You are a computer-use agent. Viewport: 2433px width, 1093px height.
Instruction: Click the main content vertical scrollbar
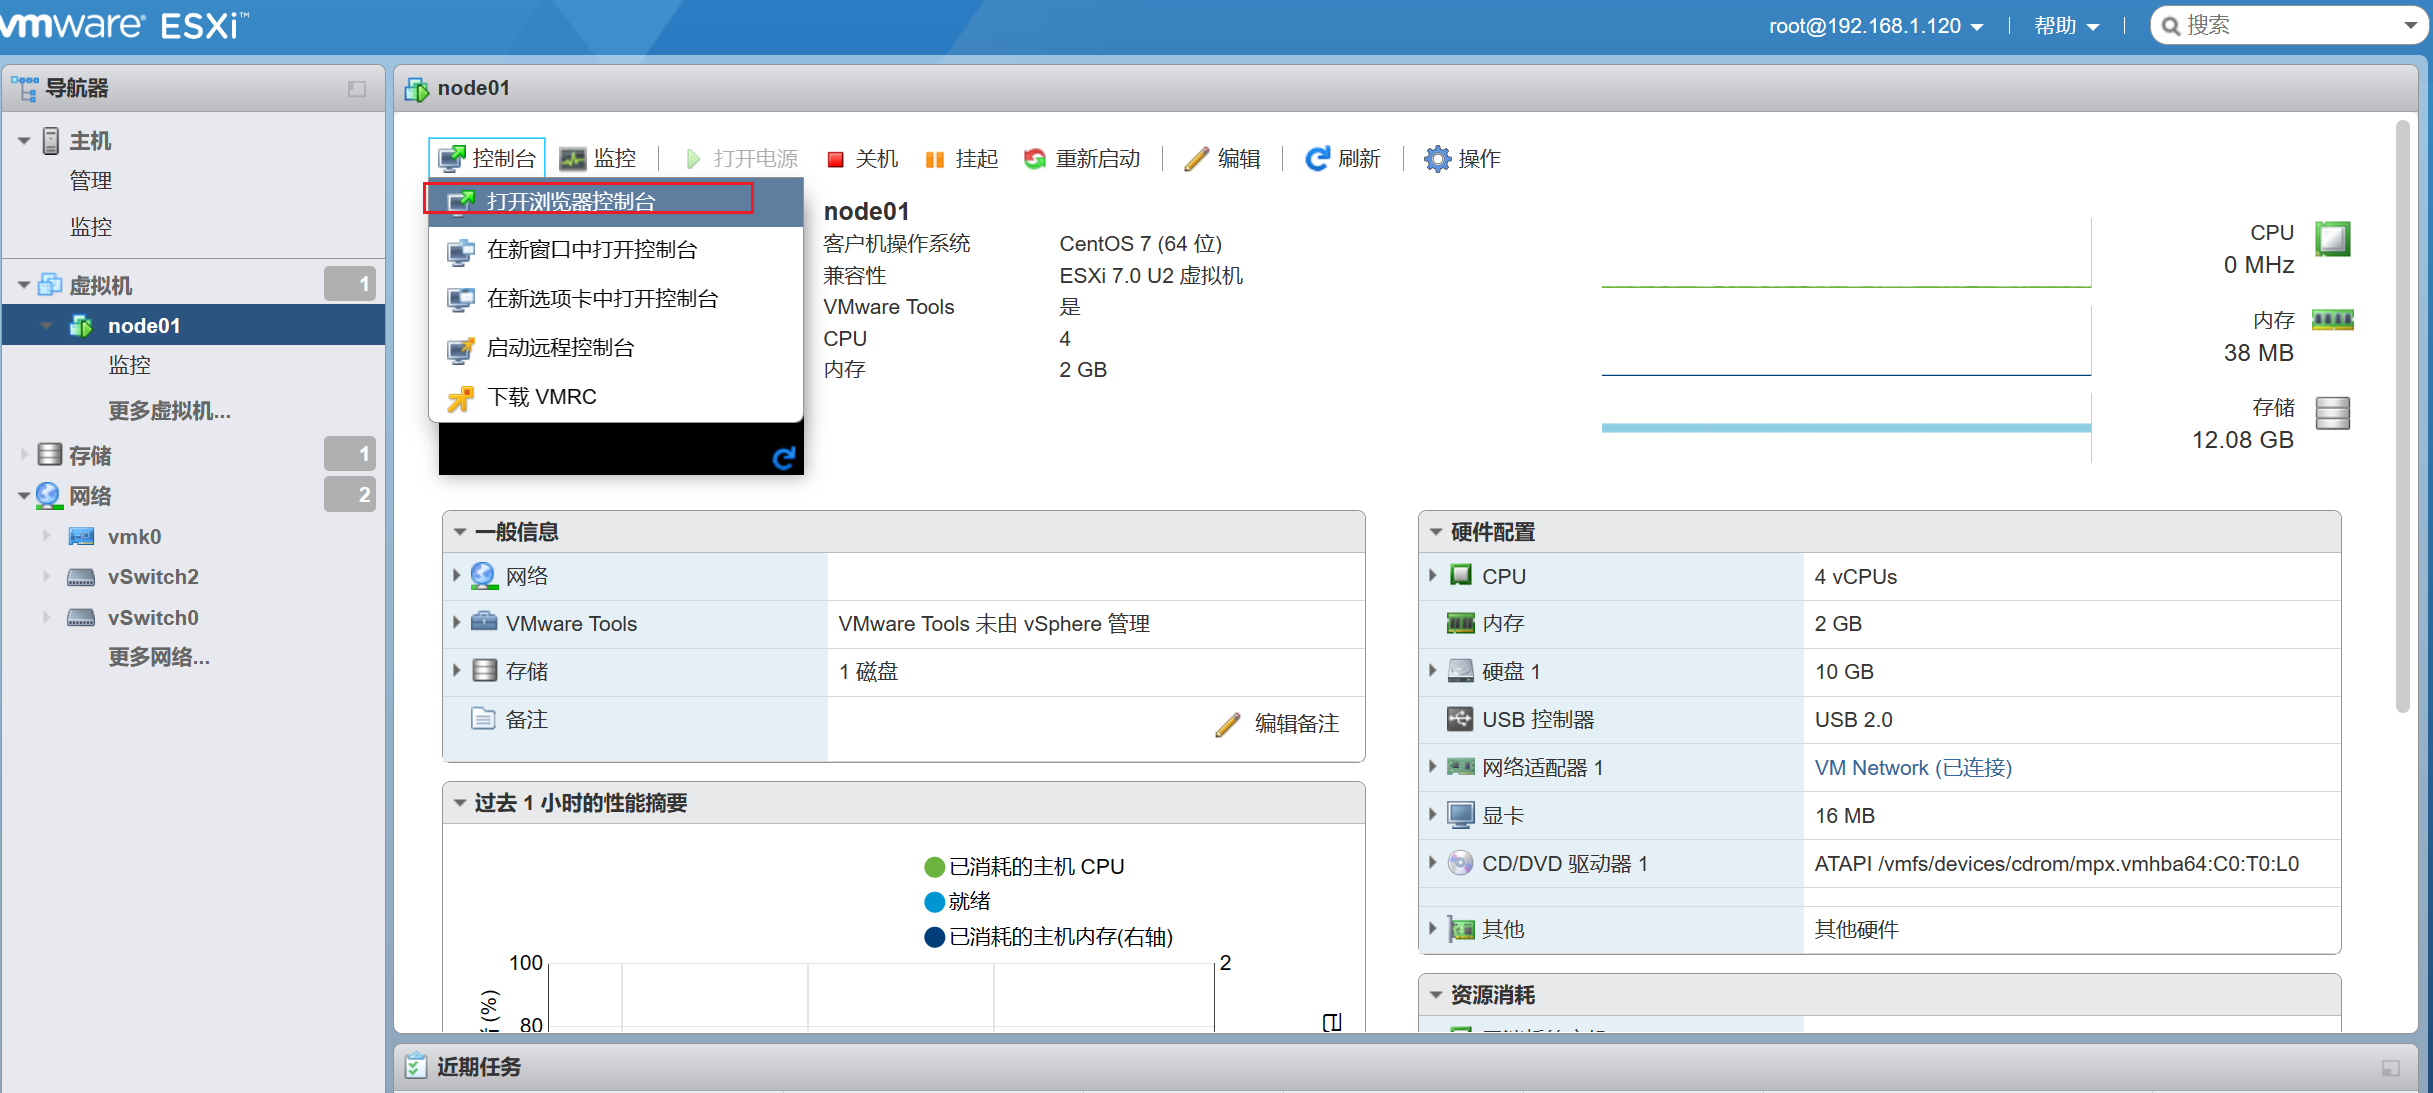click(2403, 415)
